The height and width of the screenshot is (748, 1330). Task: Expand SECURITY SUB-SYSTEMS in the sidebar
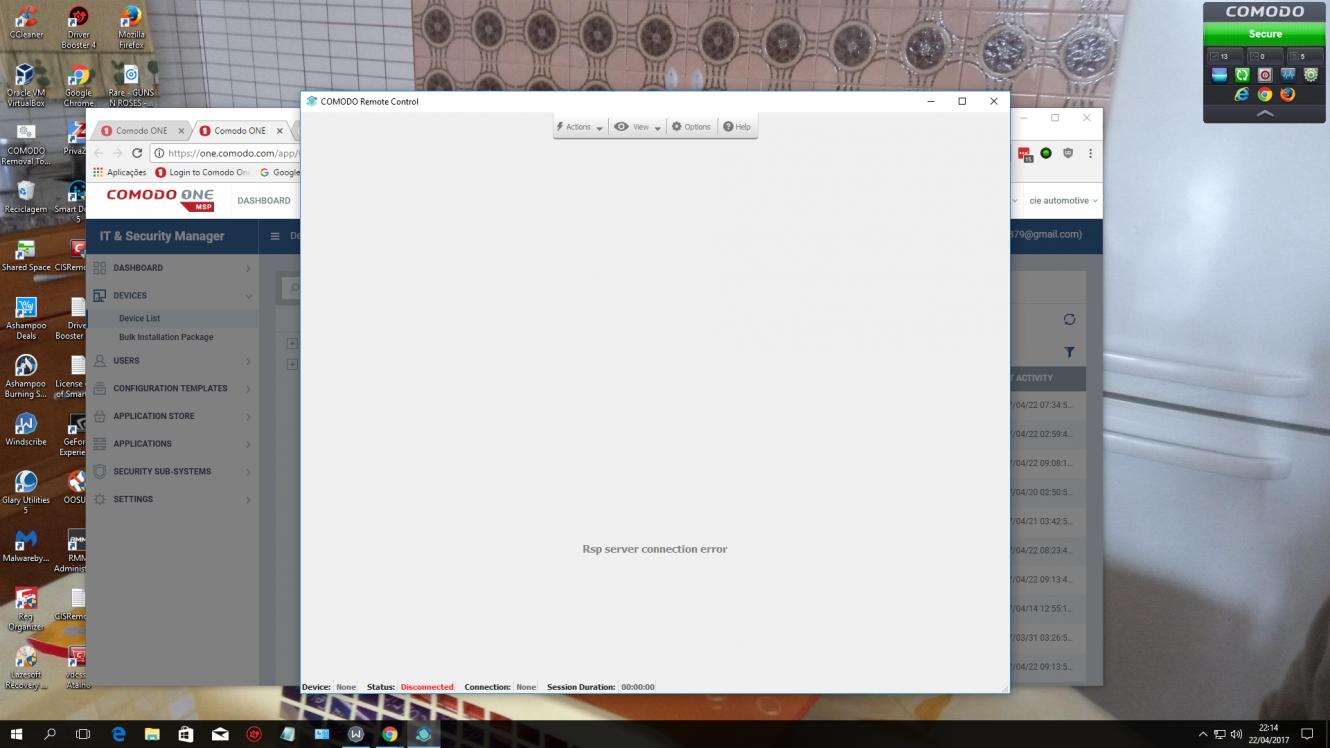[172, 472]
